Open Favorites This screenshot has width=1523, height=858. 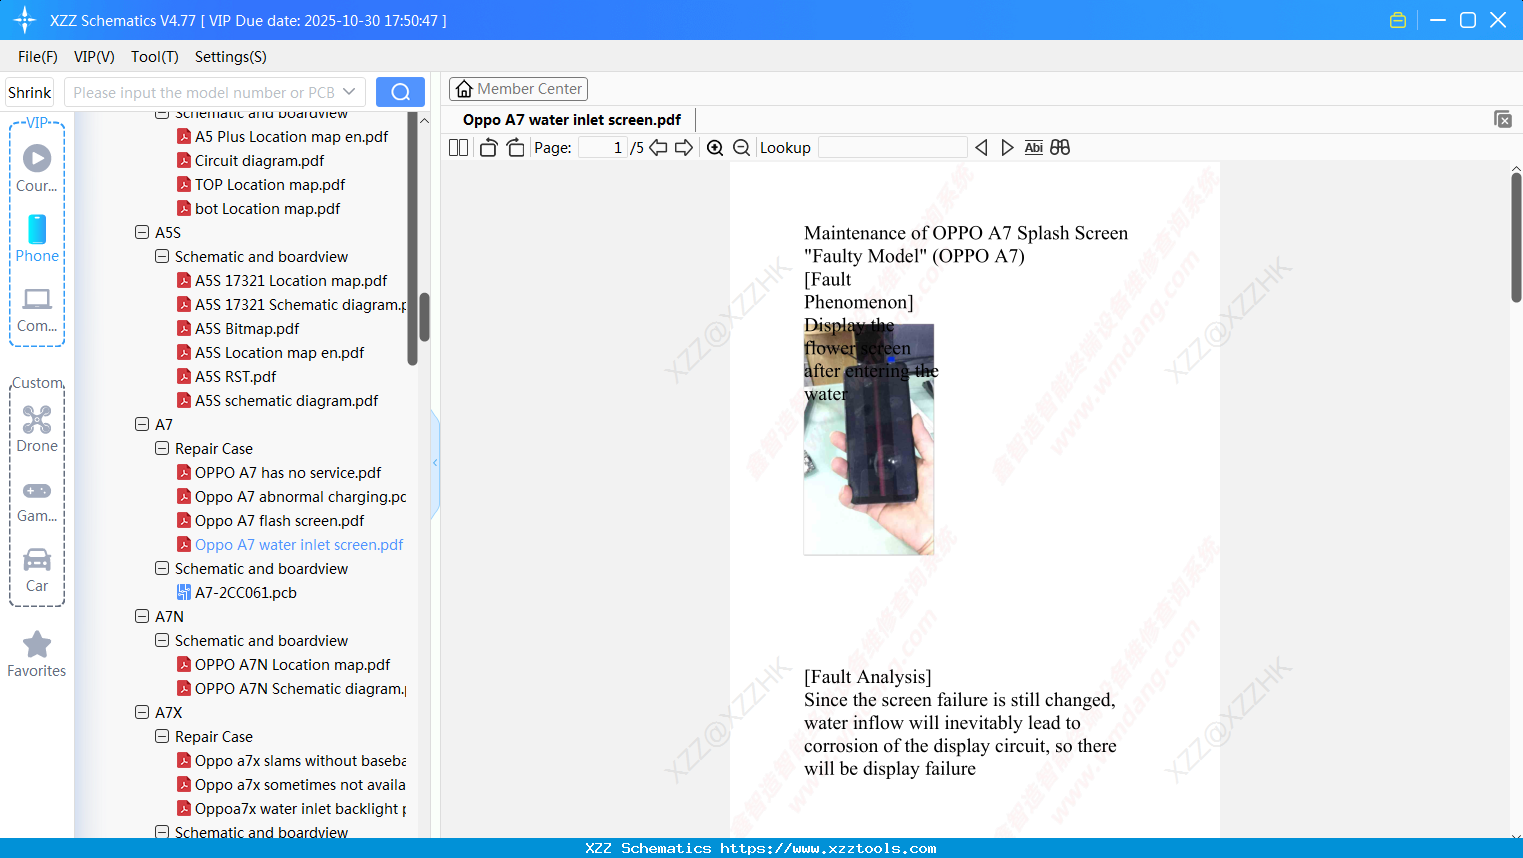(37, 654)
